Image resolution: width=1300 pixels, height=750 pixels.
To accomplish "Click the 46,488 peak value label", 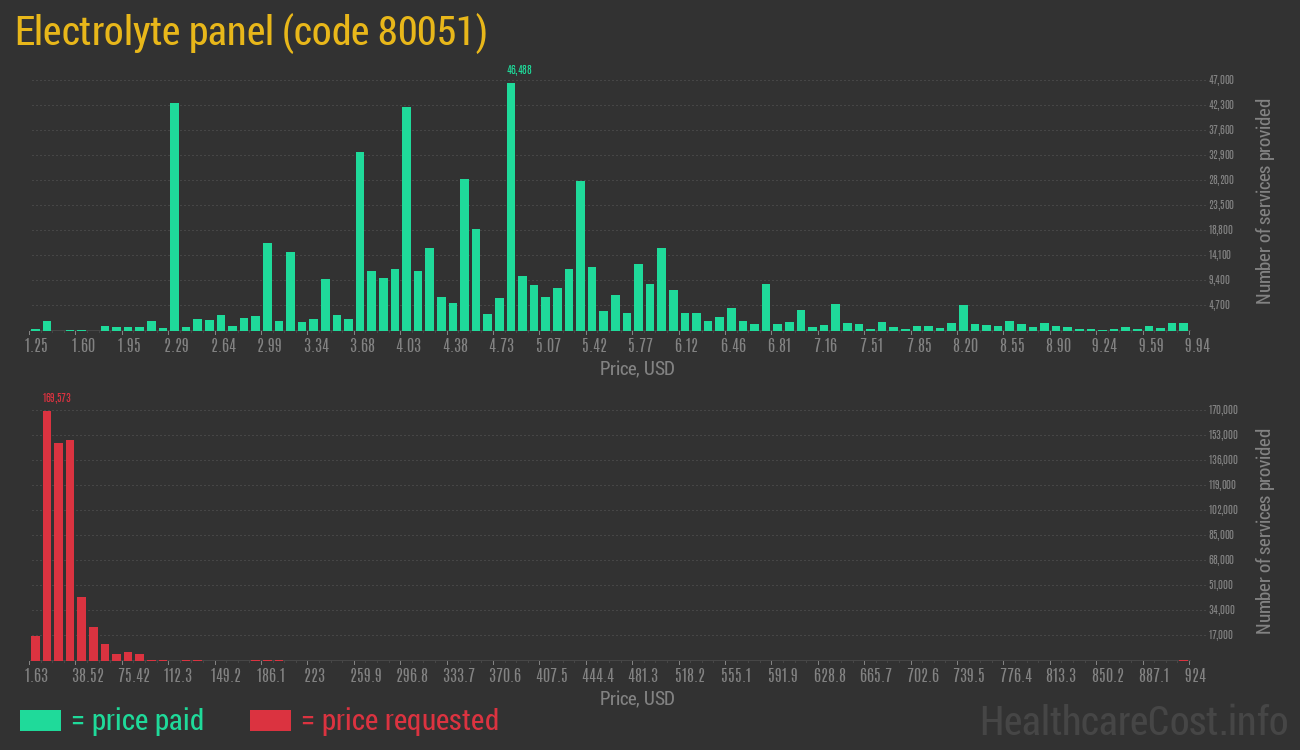I will pyautogui.click(x=518, y=70).
